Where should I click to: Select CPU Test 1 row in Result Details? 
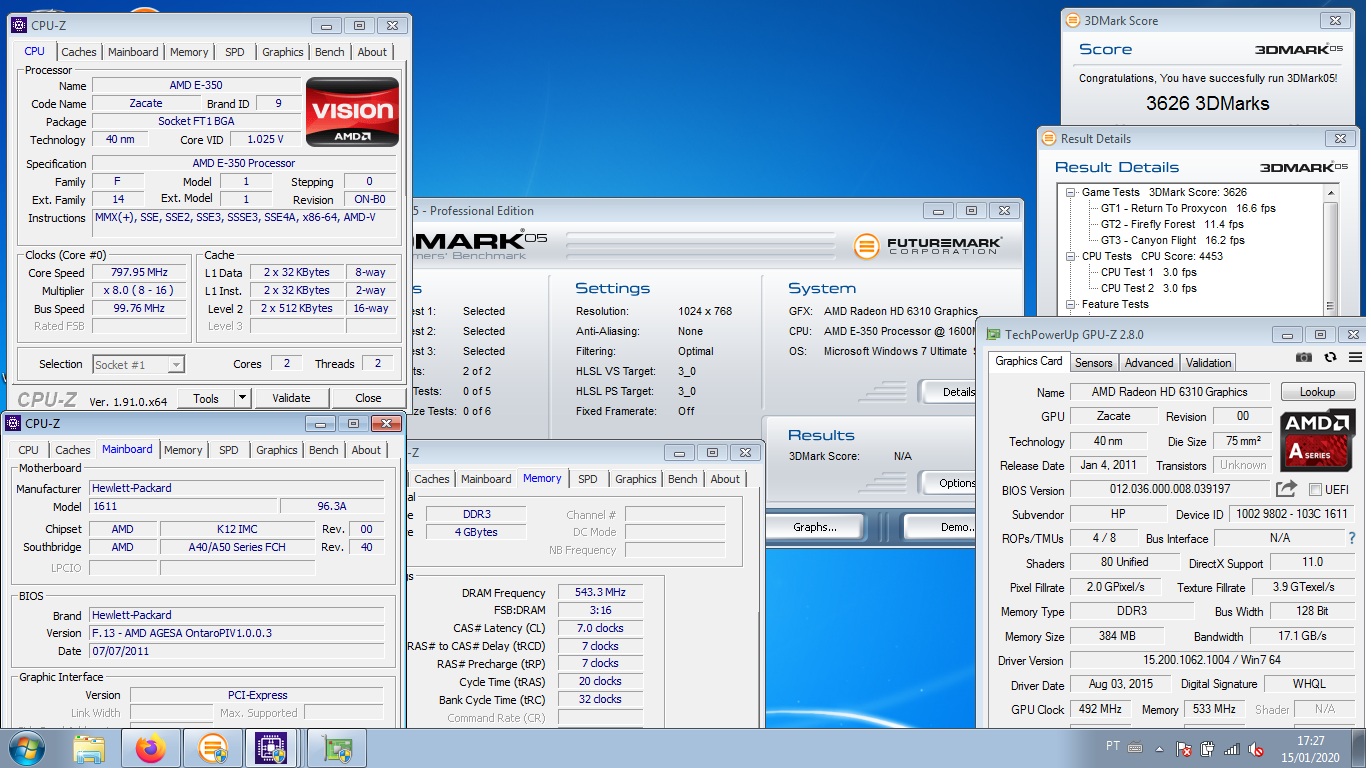(1148, 272)
